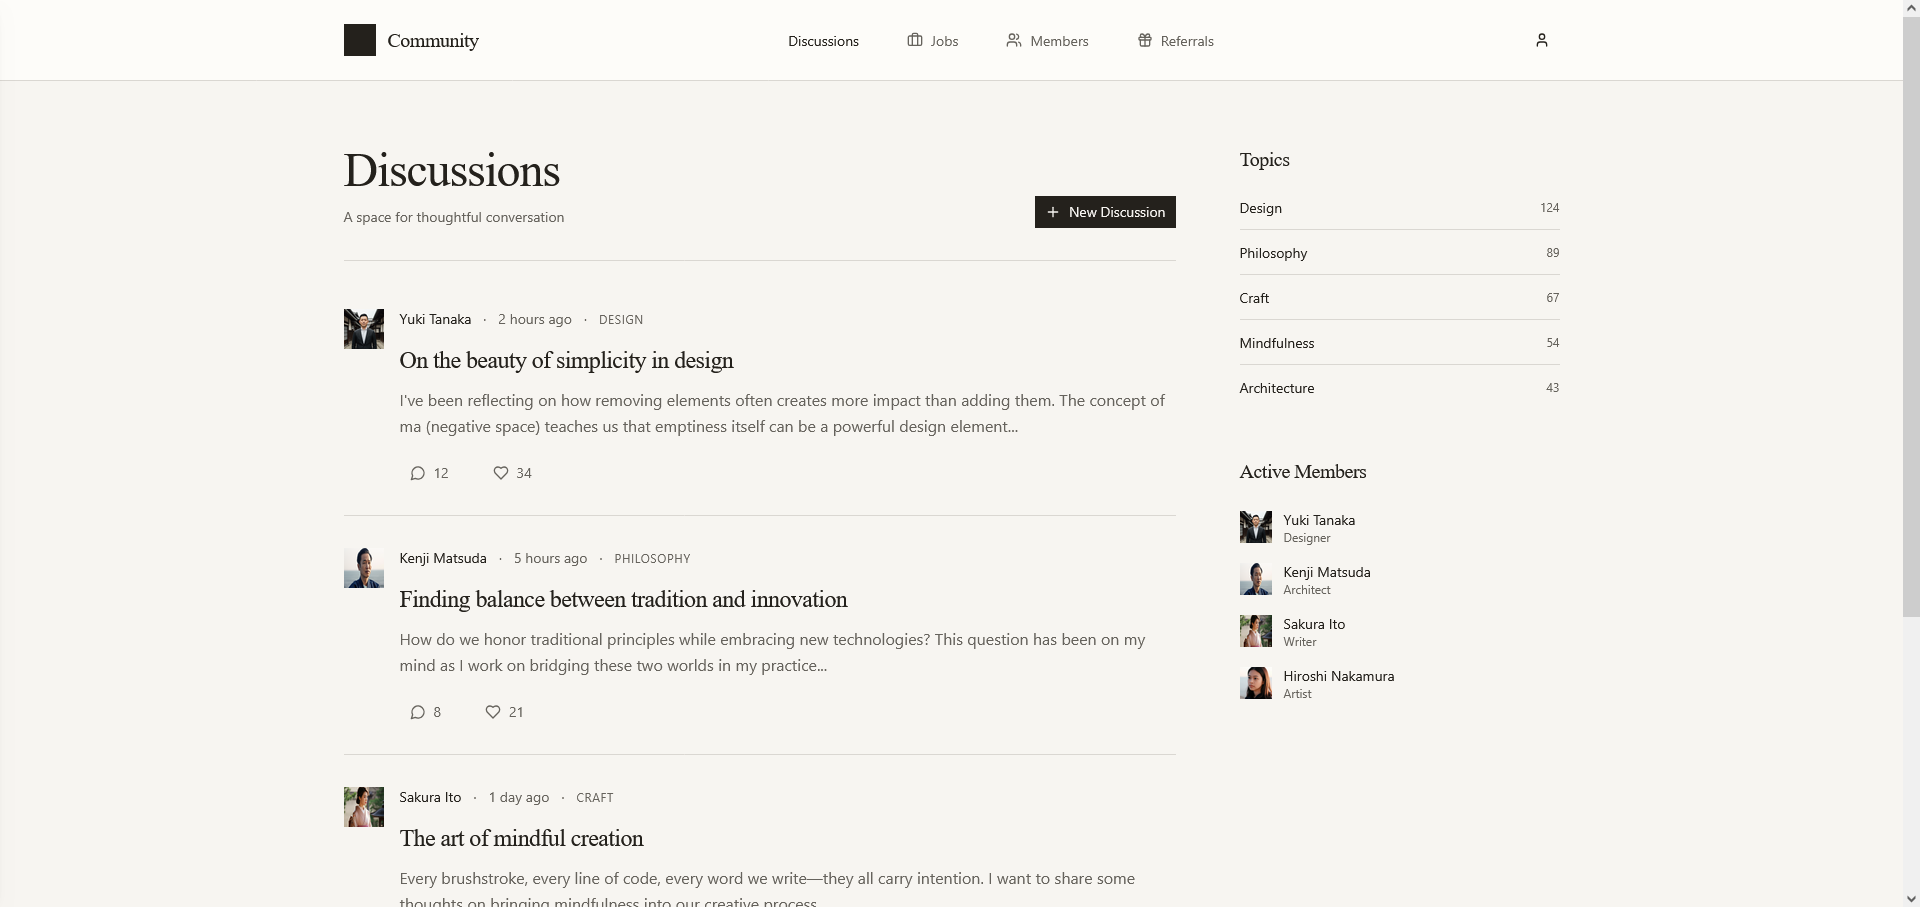Image resolution: width=1920 pixels, height=907 pixels.
Task: View Yuki Tanaka's author profile
Action: pyautogui.click(x=434, y=319)
